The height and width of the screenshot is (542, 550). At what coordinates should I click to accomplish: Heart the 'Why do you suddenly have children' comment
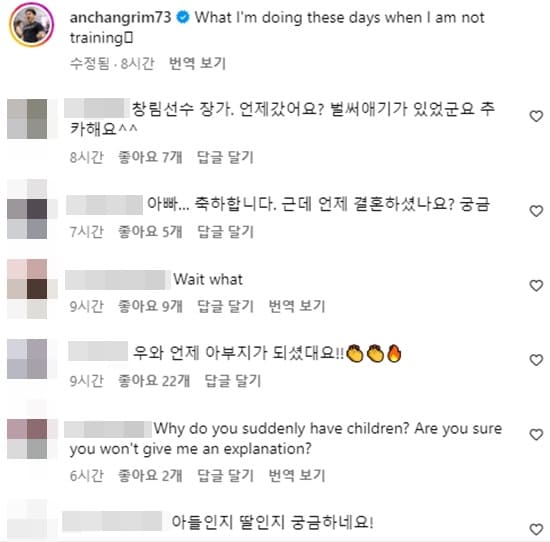click(x=536, y=435)
